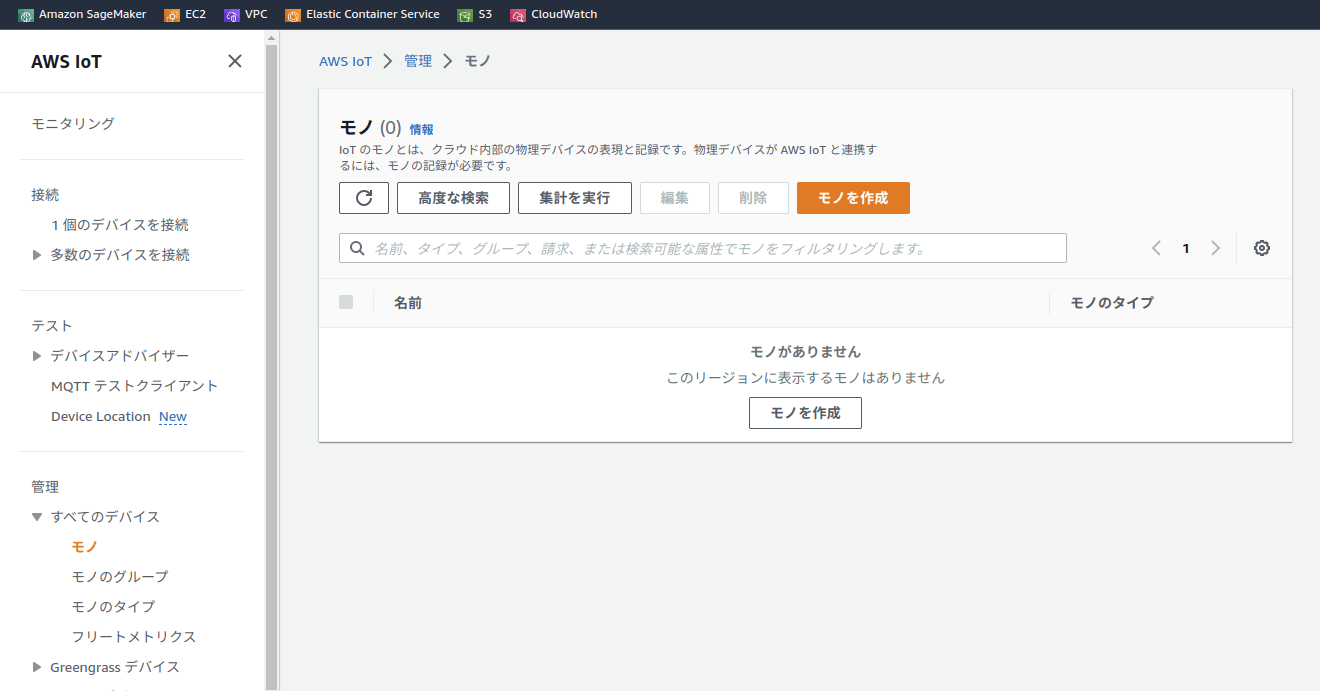Click モノがありません message
The height and width of the screenshot is (691, 1320).
(x=805, y=352)
